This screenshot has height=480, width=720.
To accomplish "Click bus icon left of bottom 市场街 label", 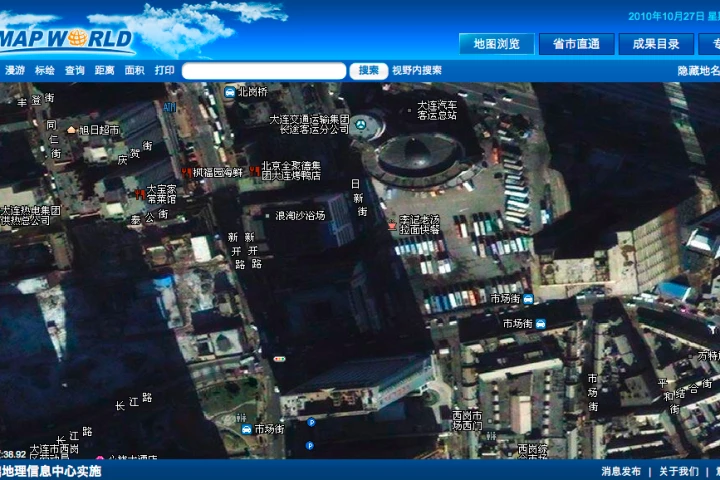I will click(247, 429).
